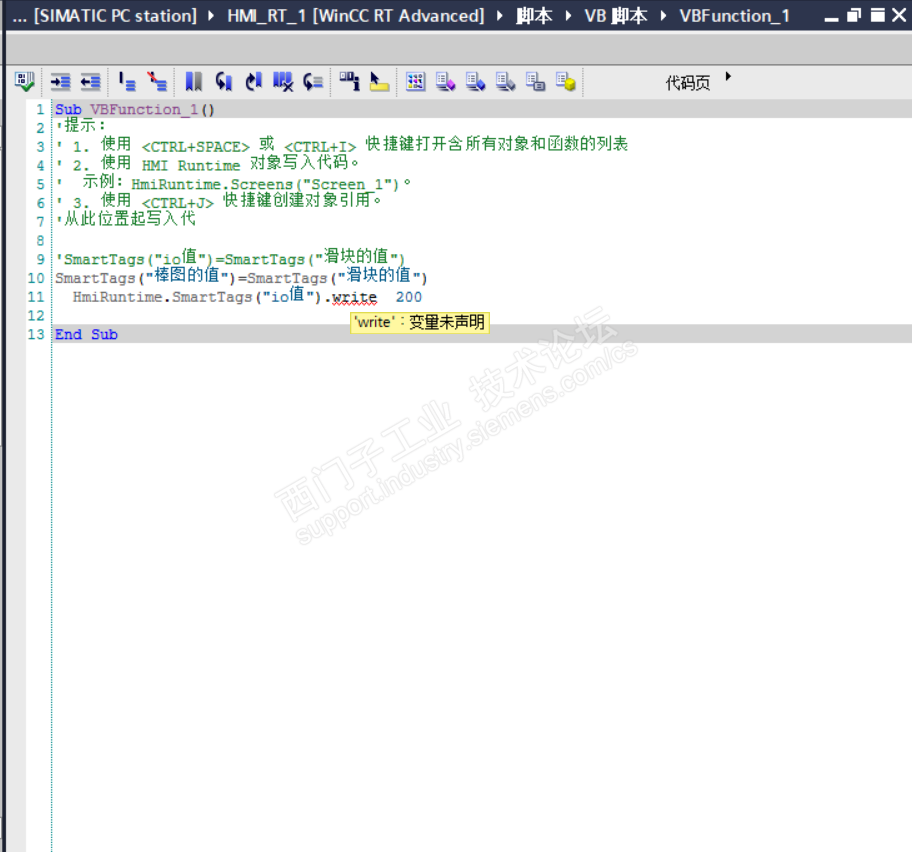
Task: Click the HmiRuntime.Screens("Screen_1") comment
Action: coord(265,184)
